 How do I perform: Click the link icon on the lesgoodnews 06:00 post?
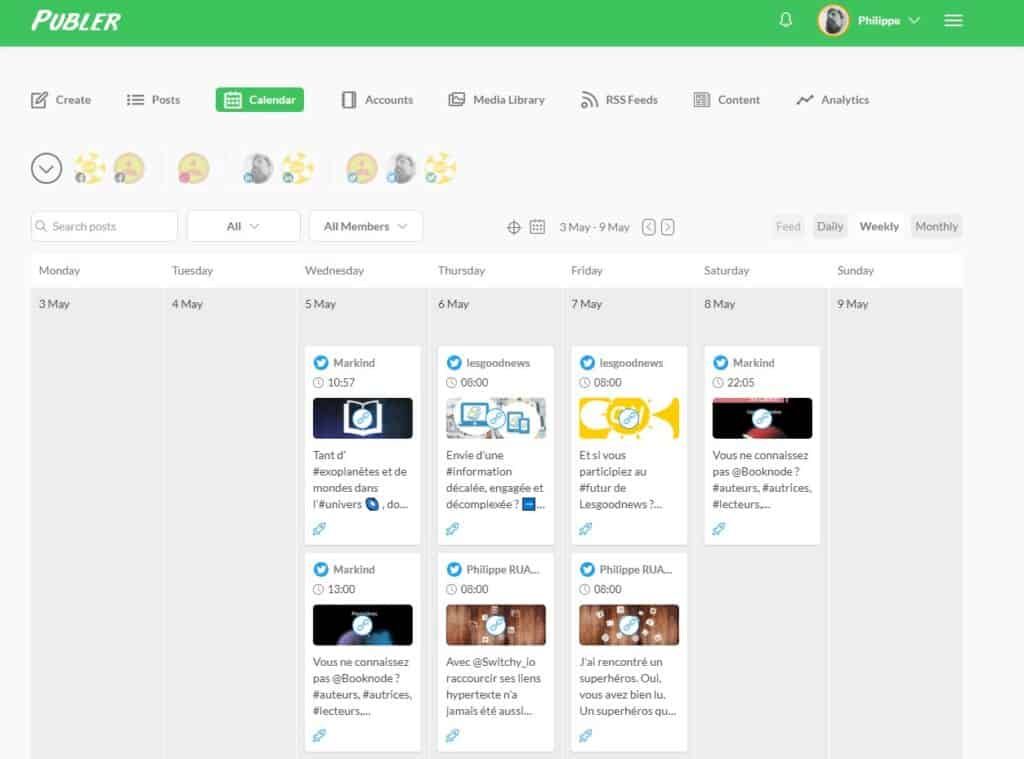(453, 528)
